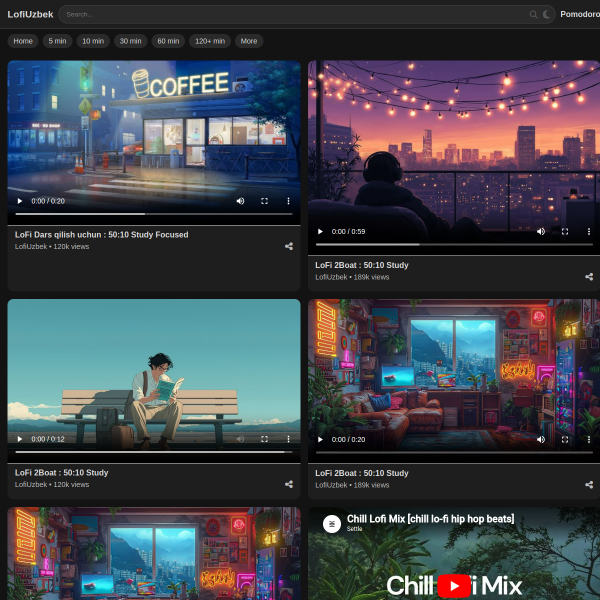Open more options on city rooftop video
This screenshot has height=600, width=600.
589,231
